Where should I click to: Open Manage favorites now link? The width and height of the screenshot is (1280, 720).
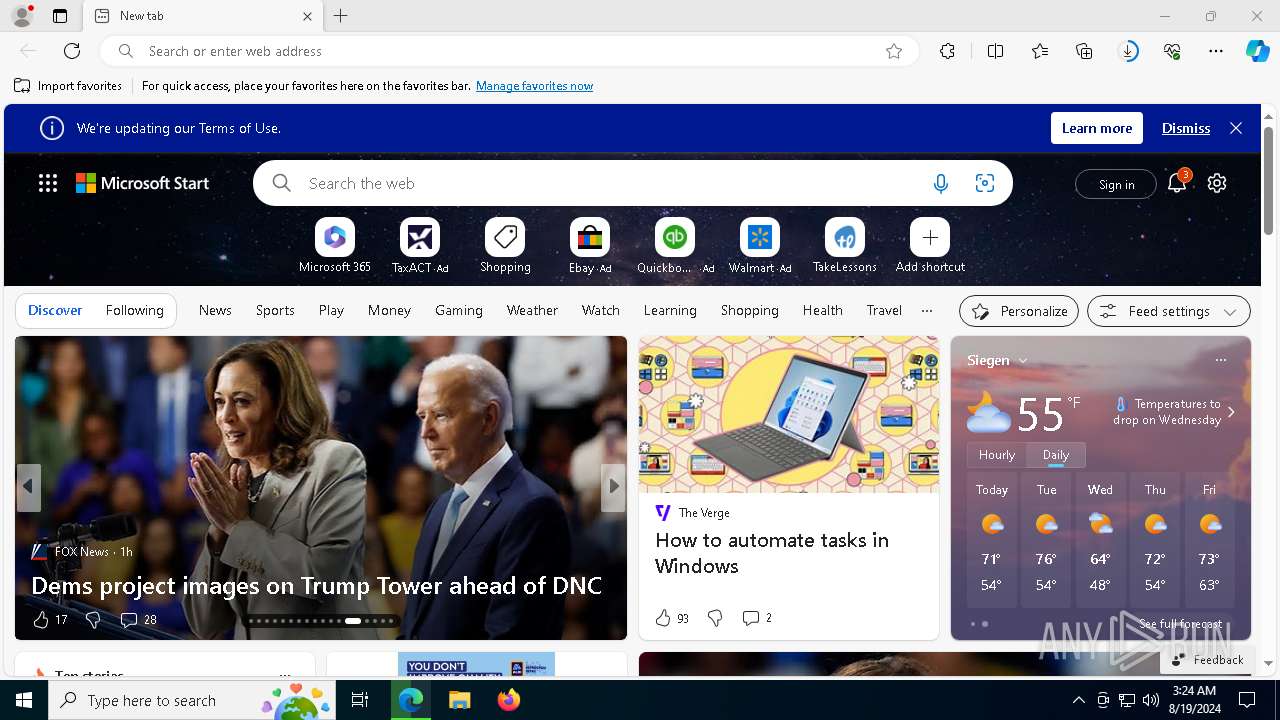[x=534, y=86]
